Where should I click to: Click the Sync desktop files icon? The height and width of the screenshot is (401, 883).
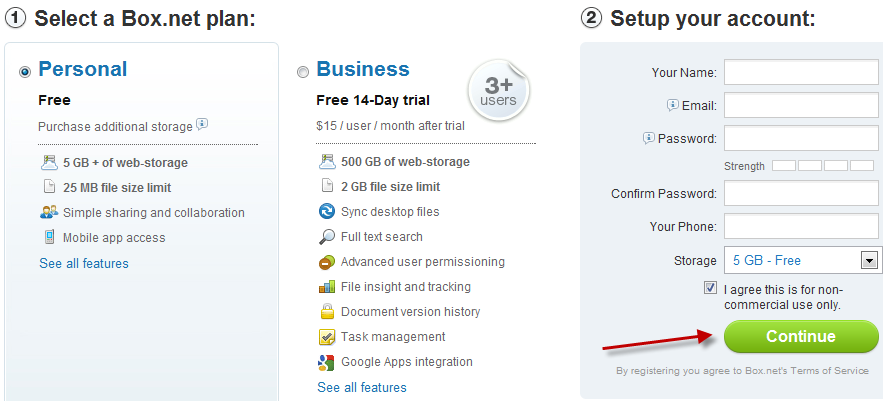(327, 212)
